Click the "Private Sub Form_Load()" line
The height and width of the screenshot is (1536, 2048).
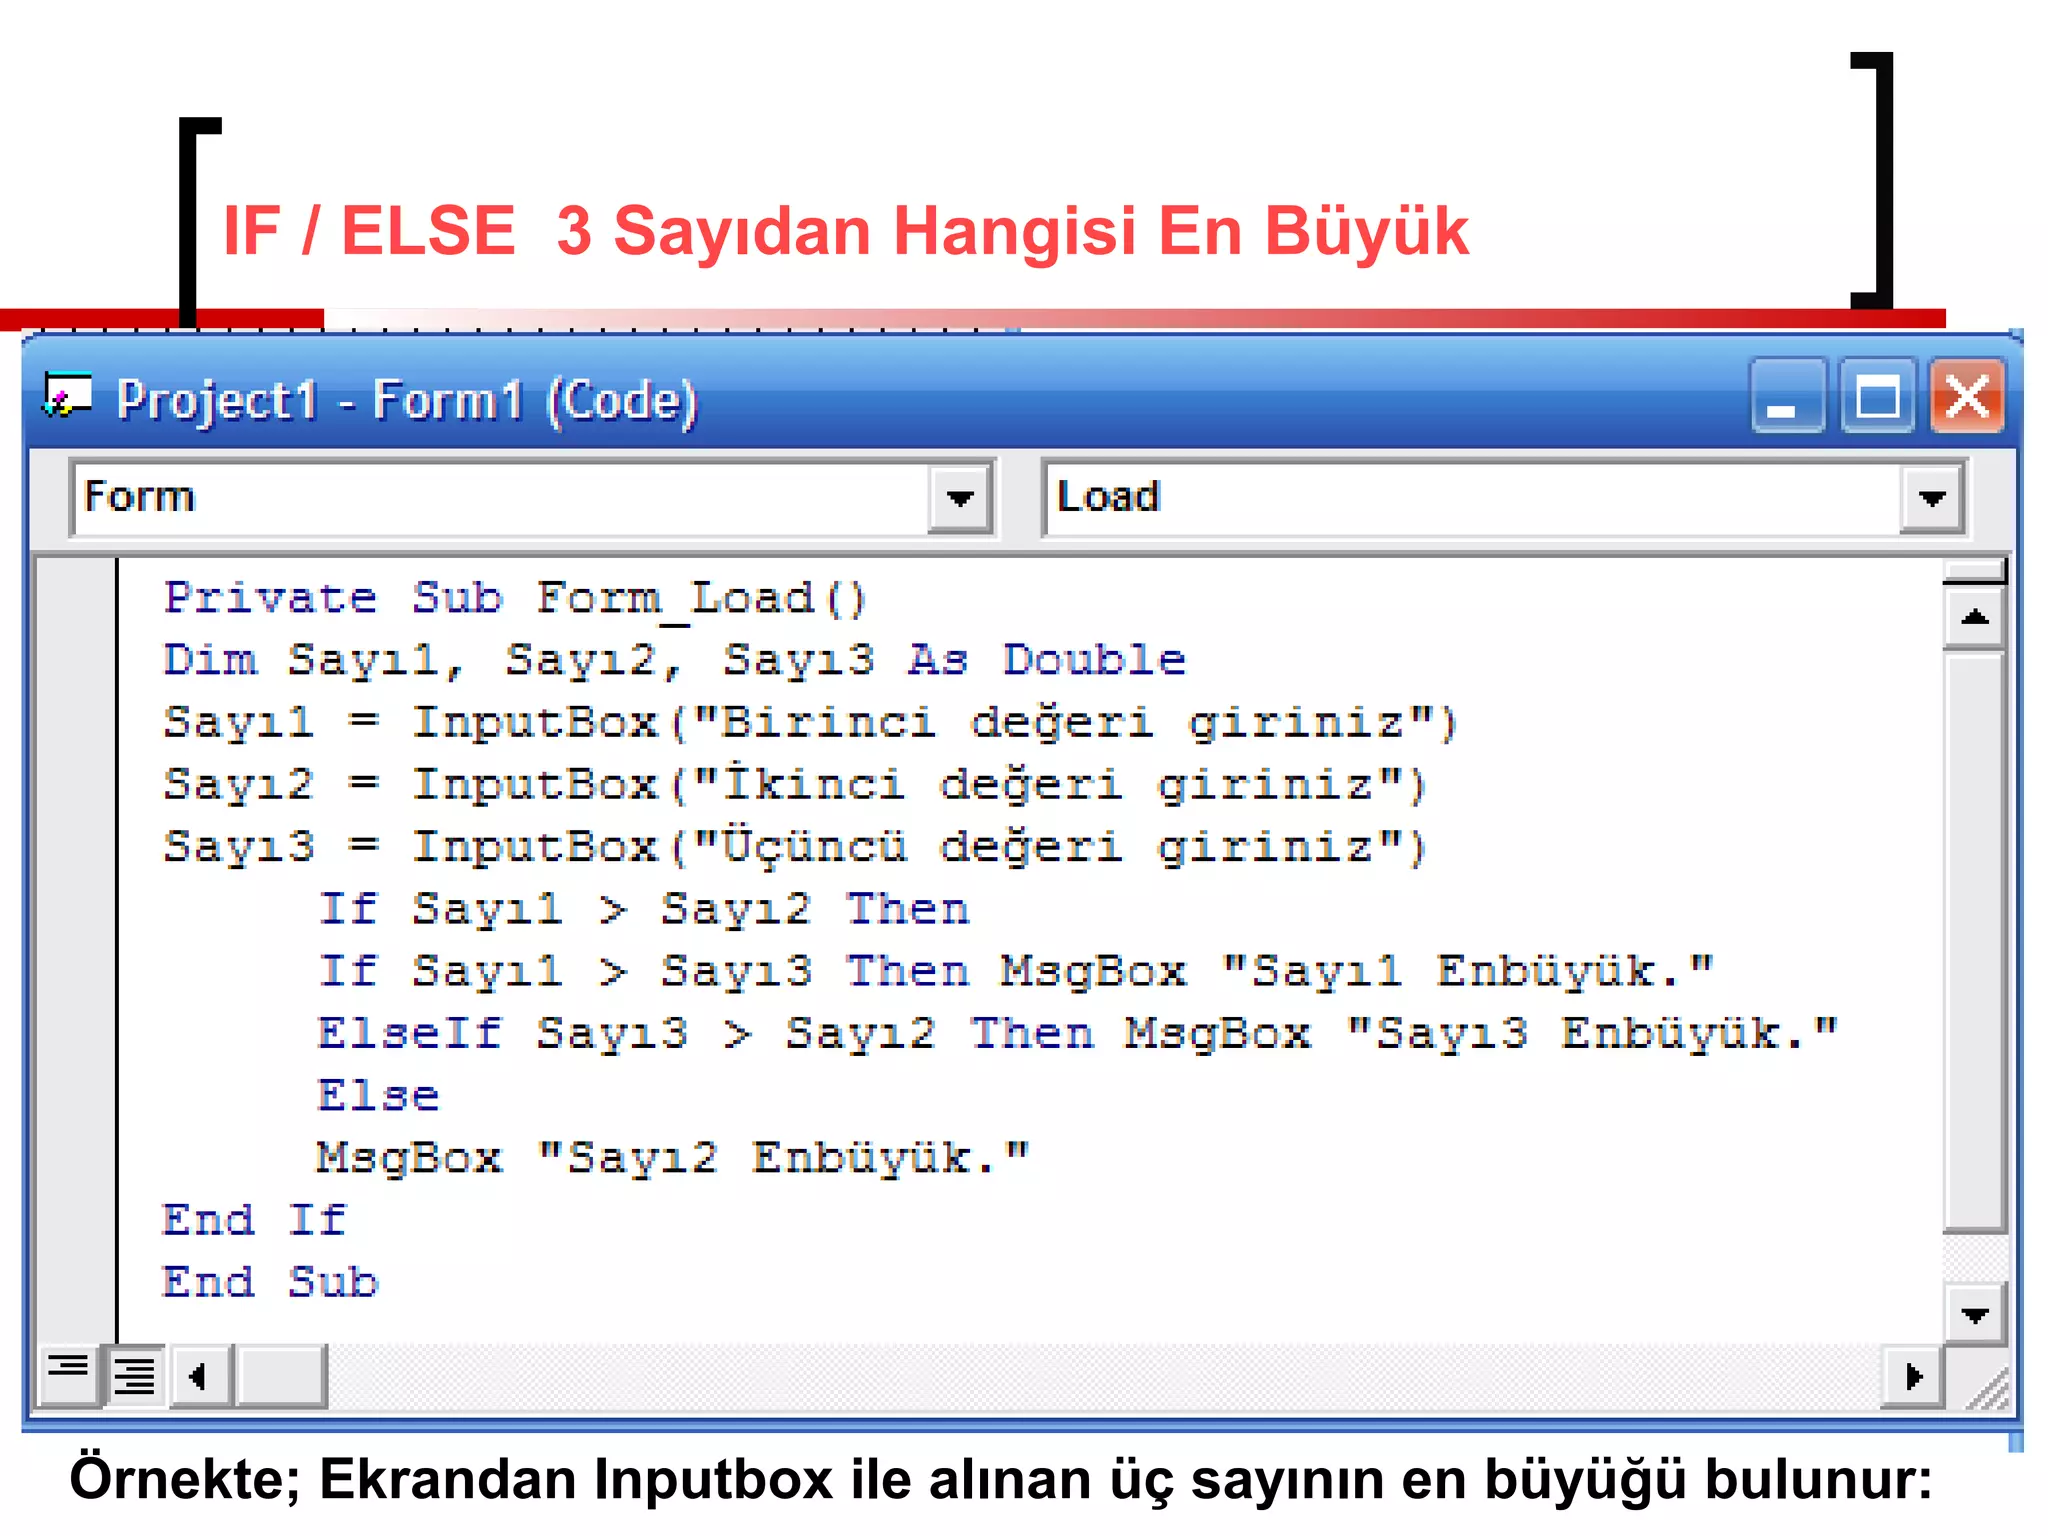pyautogui.click(x=515, y=600)
